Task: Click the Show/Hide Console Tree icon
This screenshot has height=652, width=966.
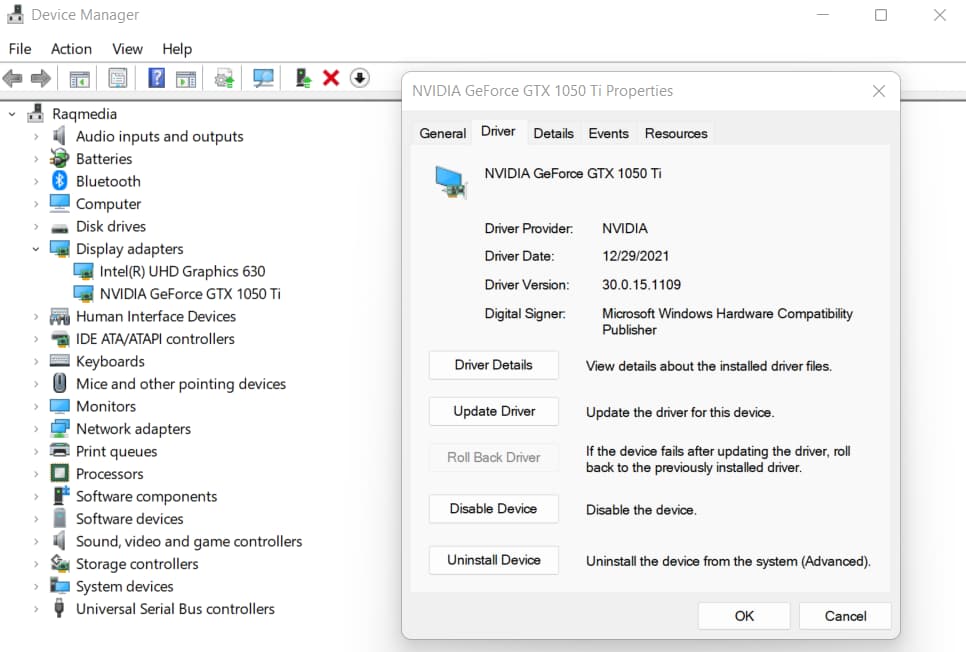Action: click(x=79, y=78)
